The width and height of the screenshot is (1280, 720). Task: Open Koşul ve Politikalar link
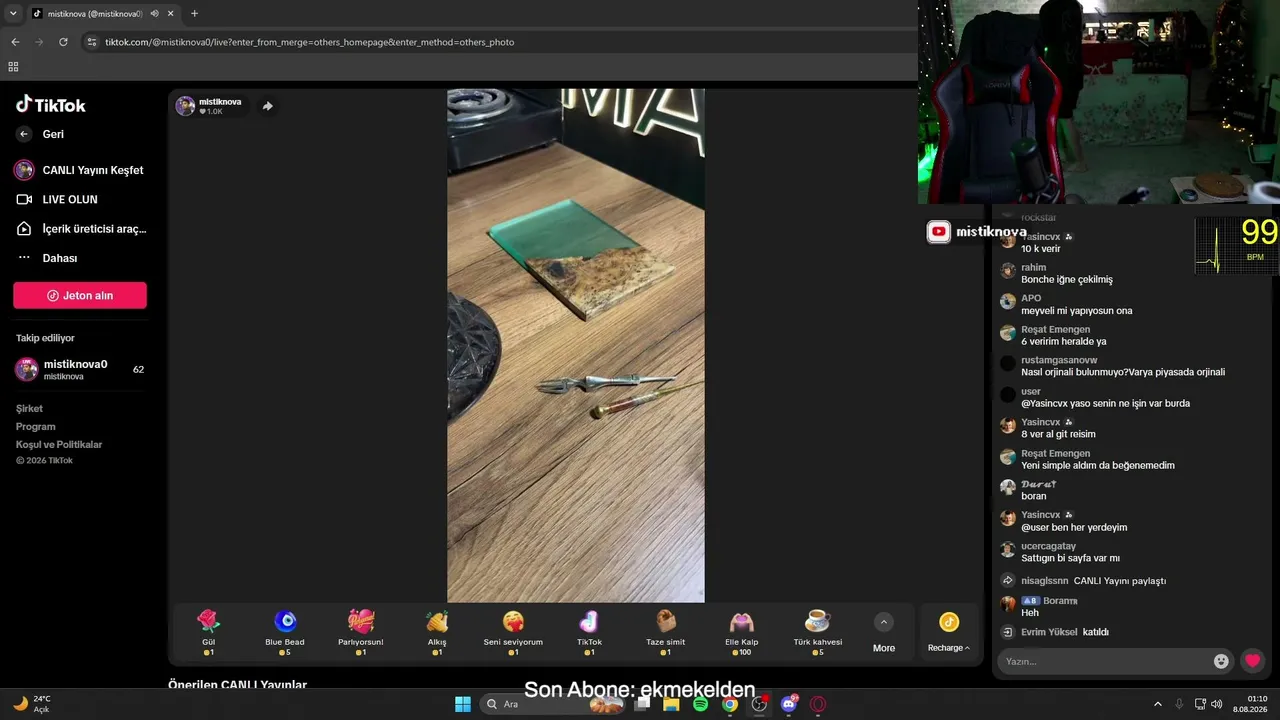click(59, 444)
